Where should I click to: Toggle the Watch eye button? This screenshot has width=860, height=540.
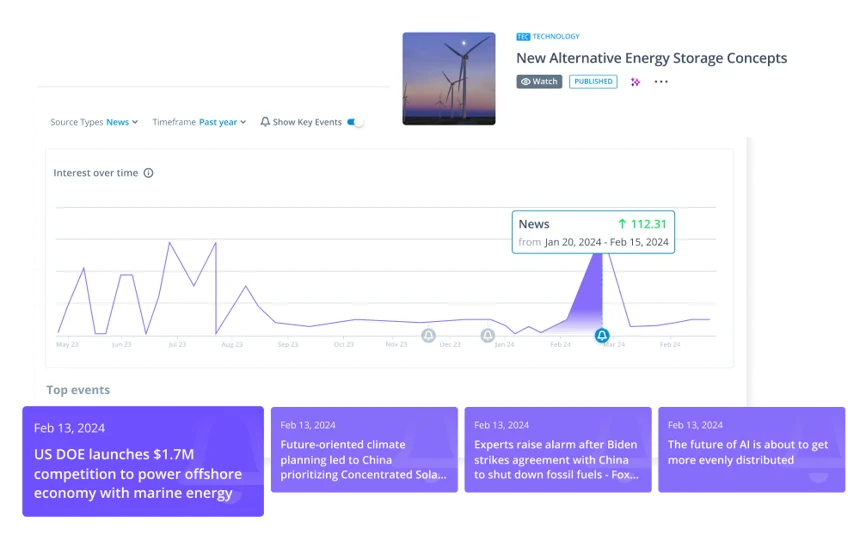click(x=539, y=82)
